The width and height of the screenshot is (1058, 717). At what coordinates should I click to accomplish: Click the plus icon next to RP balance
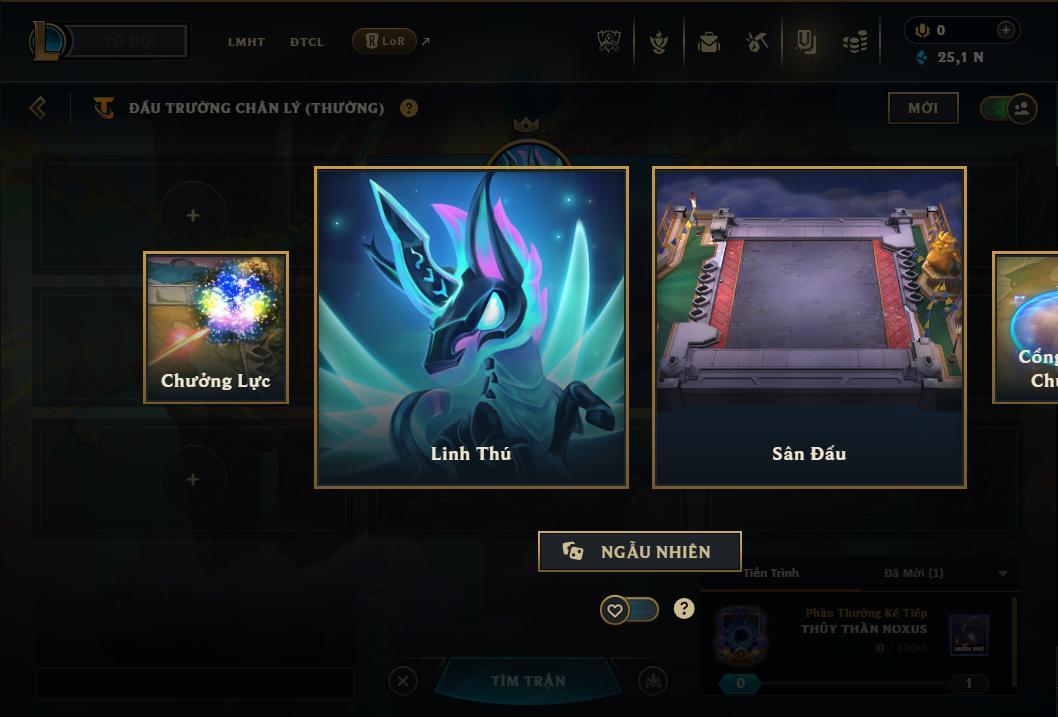1005,30
